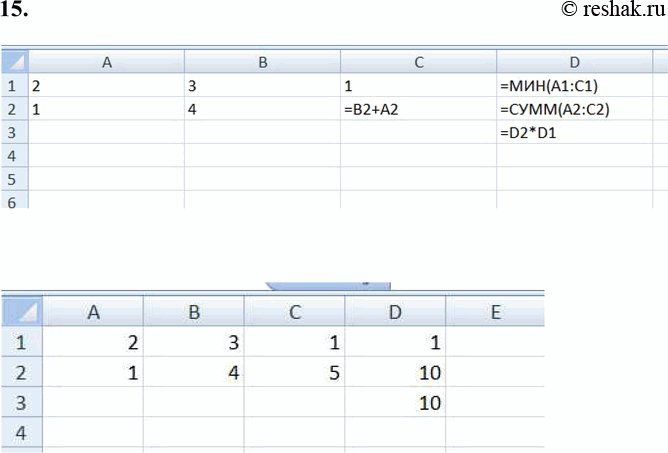
Task: Select column C header in lower sheet
Action: (x=294, y=312)
